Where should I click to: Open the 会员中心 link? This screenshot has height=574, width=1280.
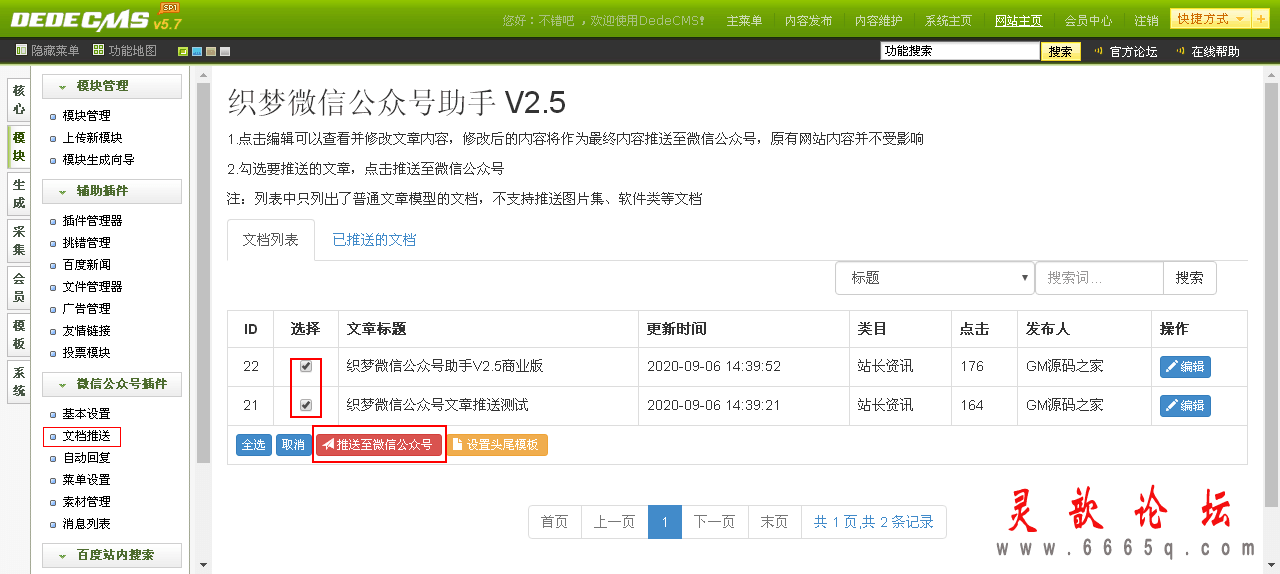[x=1088, y=20]
